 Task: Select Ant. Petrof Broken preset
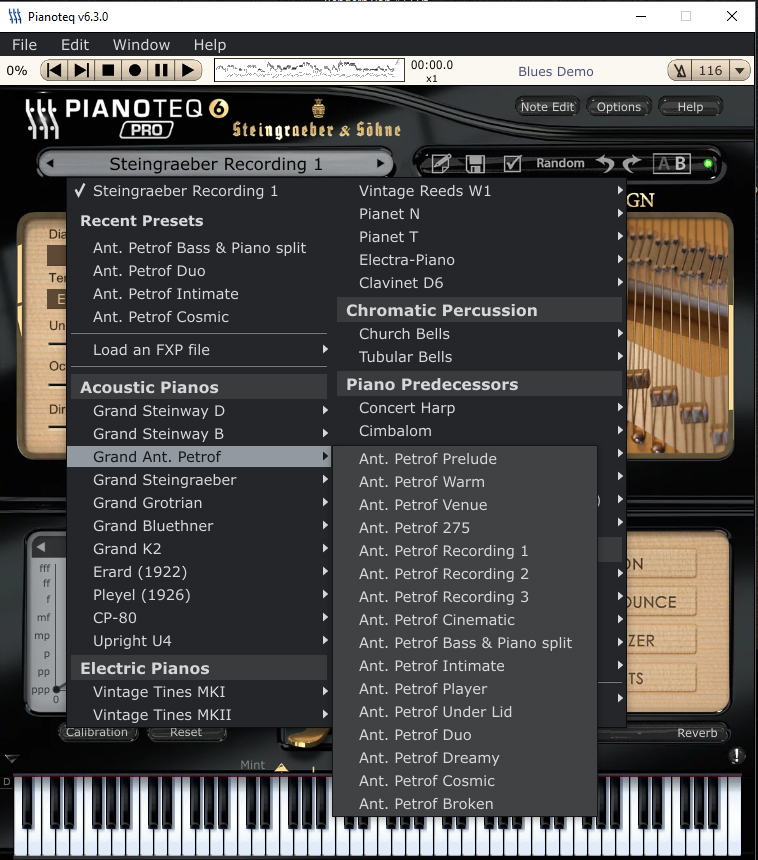point(465,805)
